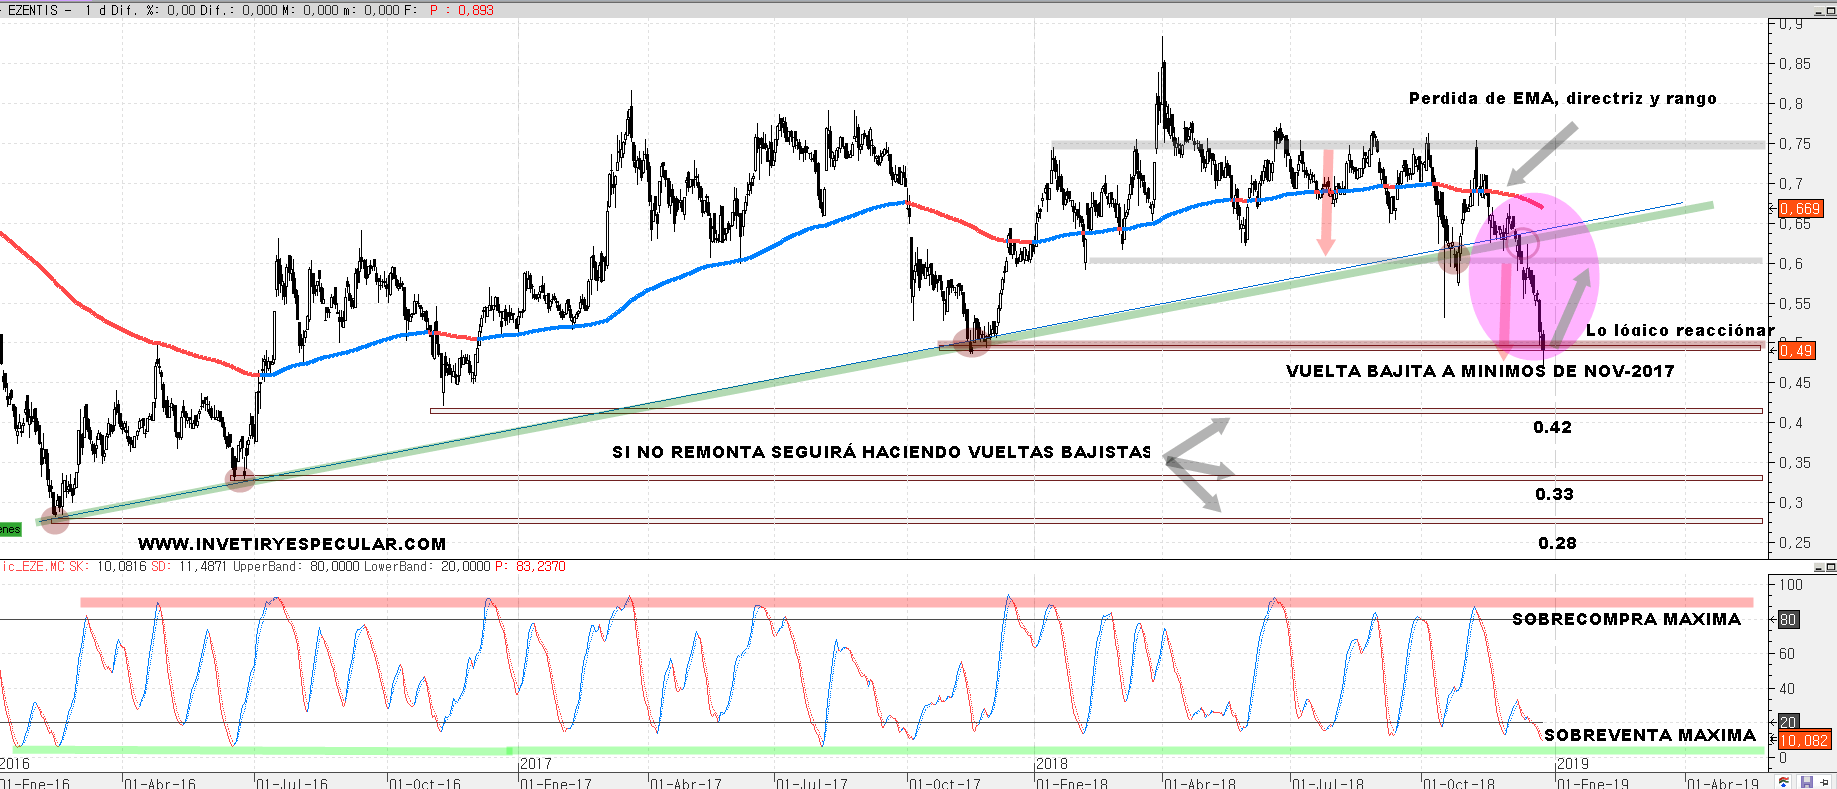Minimize the EZENTIS price chart panel
The image size is (1837, 789).
(1818, 11)
